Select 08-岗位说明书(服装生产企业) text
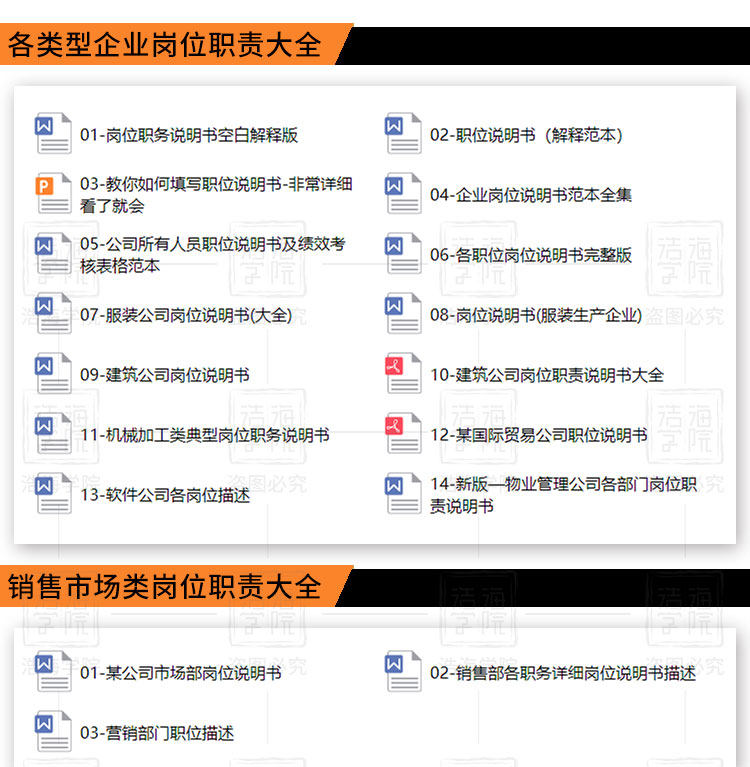750x767 pixels. click(x=536, y=315)
